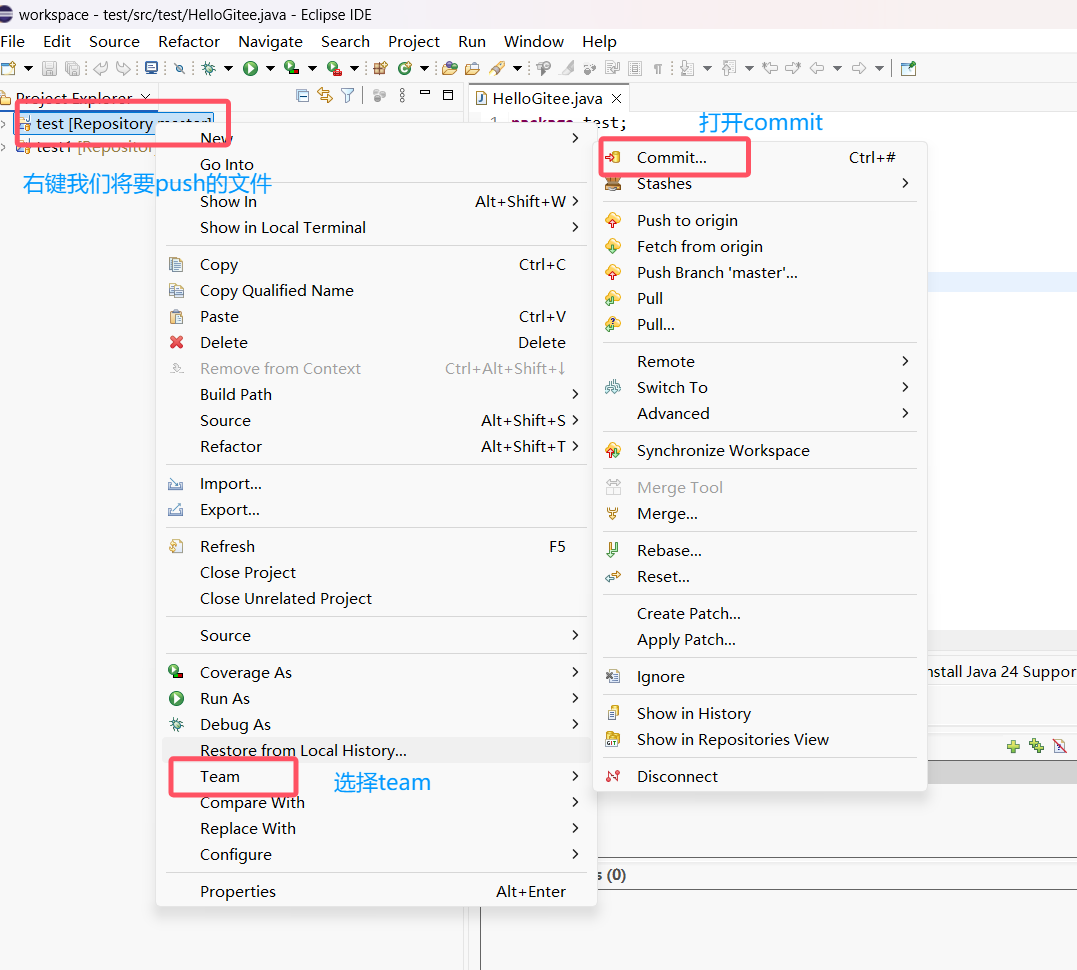Screen dimensions: 1077x970
Task: Select Push Branch 'master'...
Action: [760, 273]
